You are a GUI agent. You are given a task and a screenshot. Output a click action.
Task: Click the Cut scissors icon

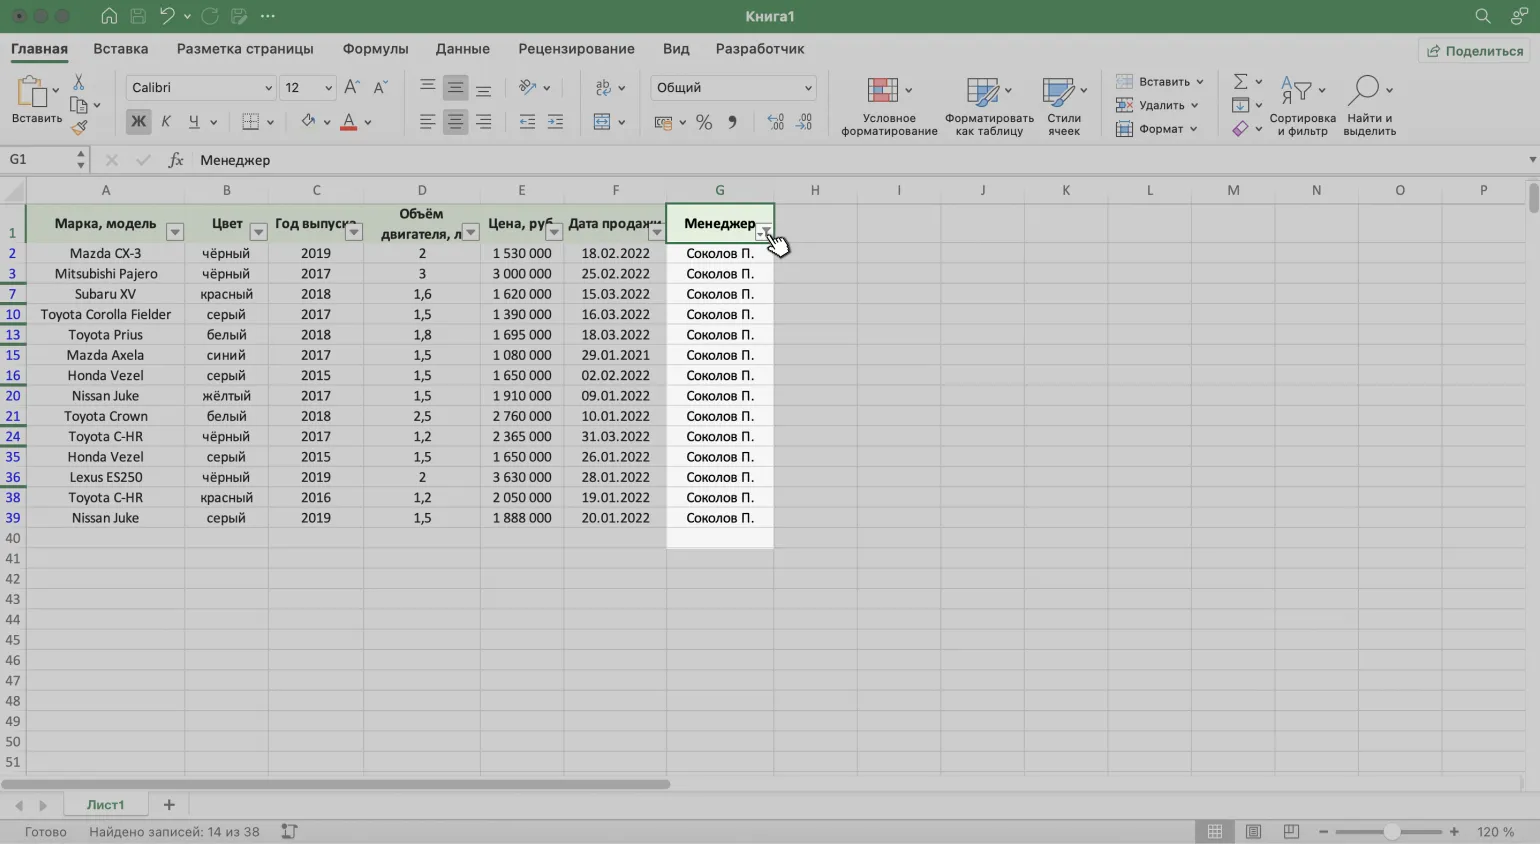(79, 83)
